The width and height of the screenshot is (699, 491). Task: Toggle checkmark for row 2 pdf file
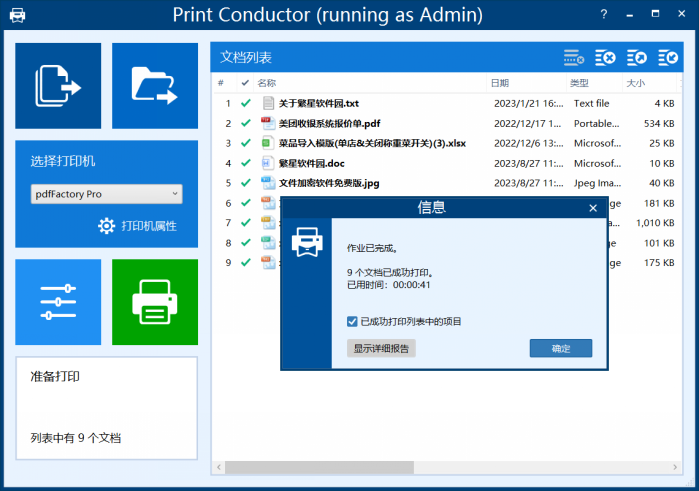tap(246, 124)
